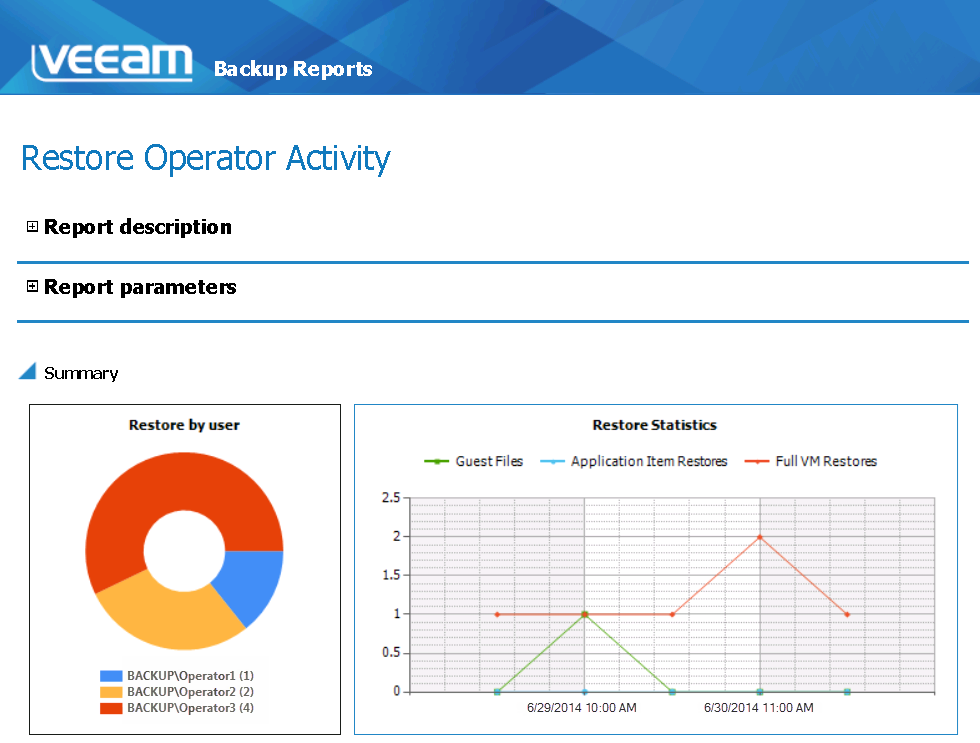Select BACKUP\Operator2 (2) legend label
980x743 pixels.
click(191, 692)
